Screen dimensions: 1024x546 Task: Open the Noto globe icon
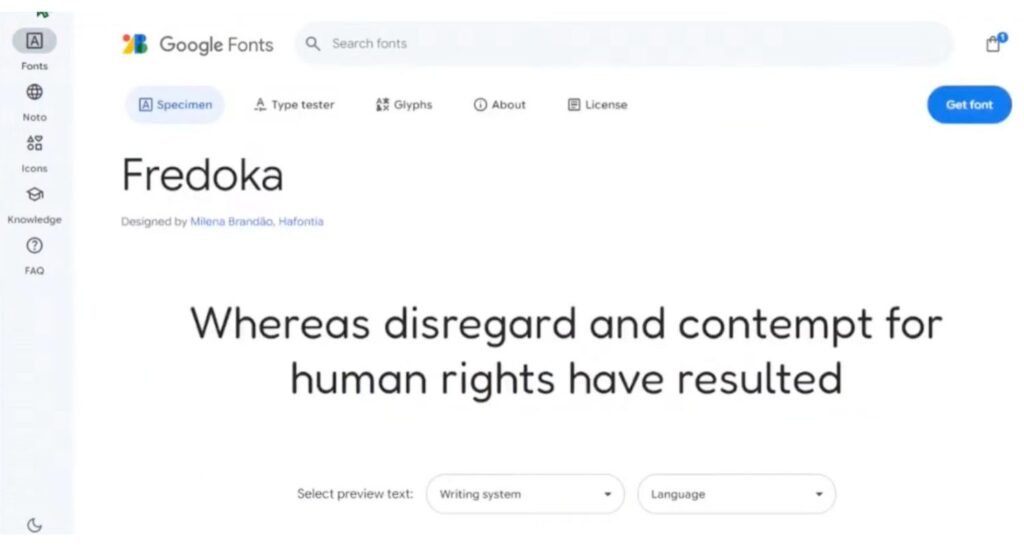pos(35,92)
